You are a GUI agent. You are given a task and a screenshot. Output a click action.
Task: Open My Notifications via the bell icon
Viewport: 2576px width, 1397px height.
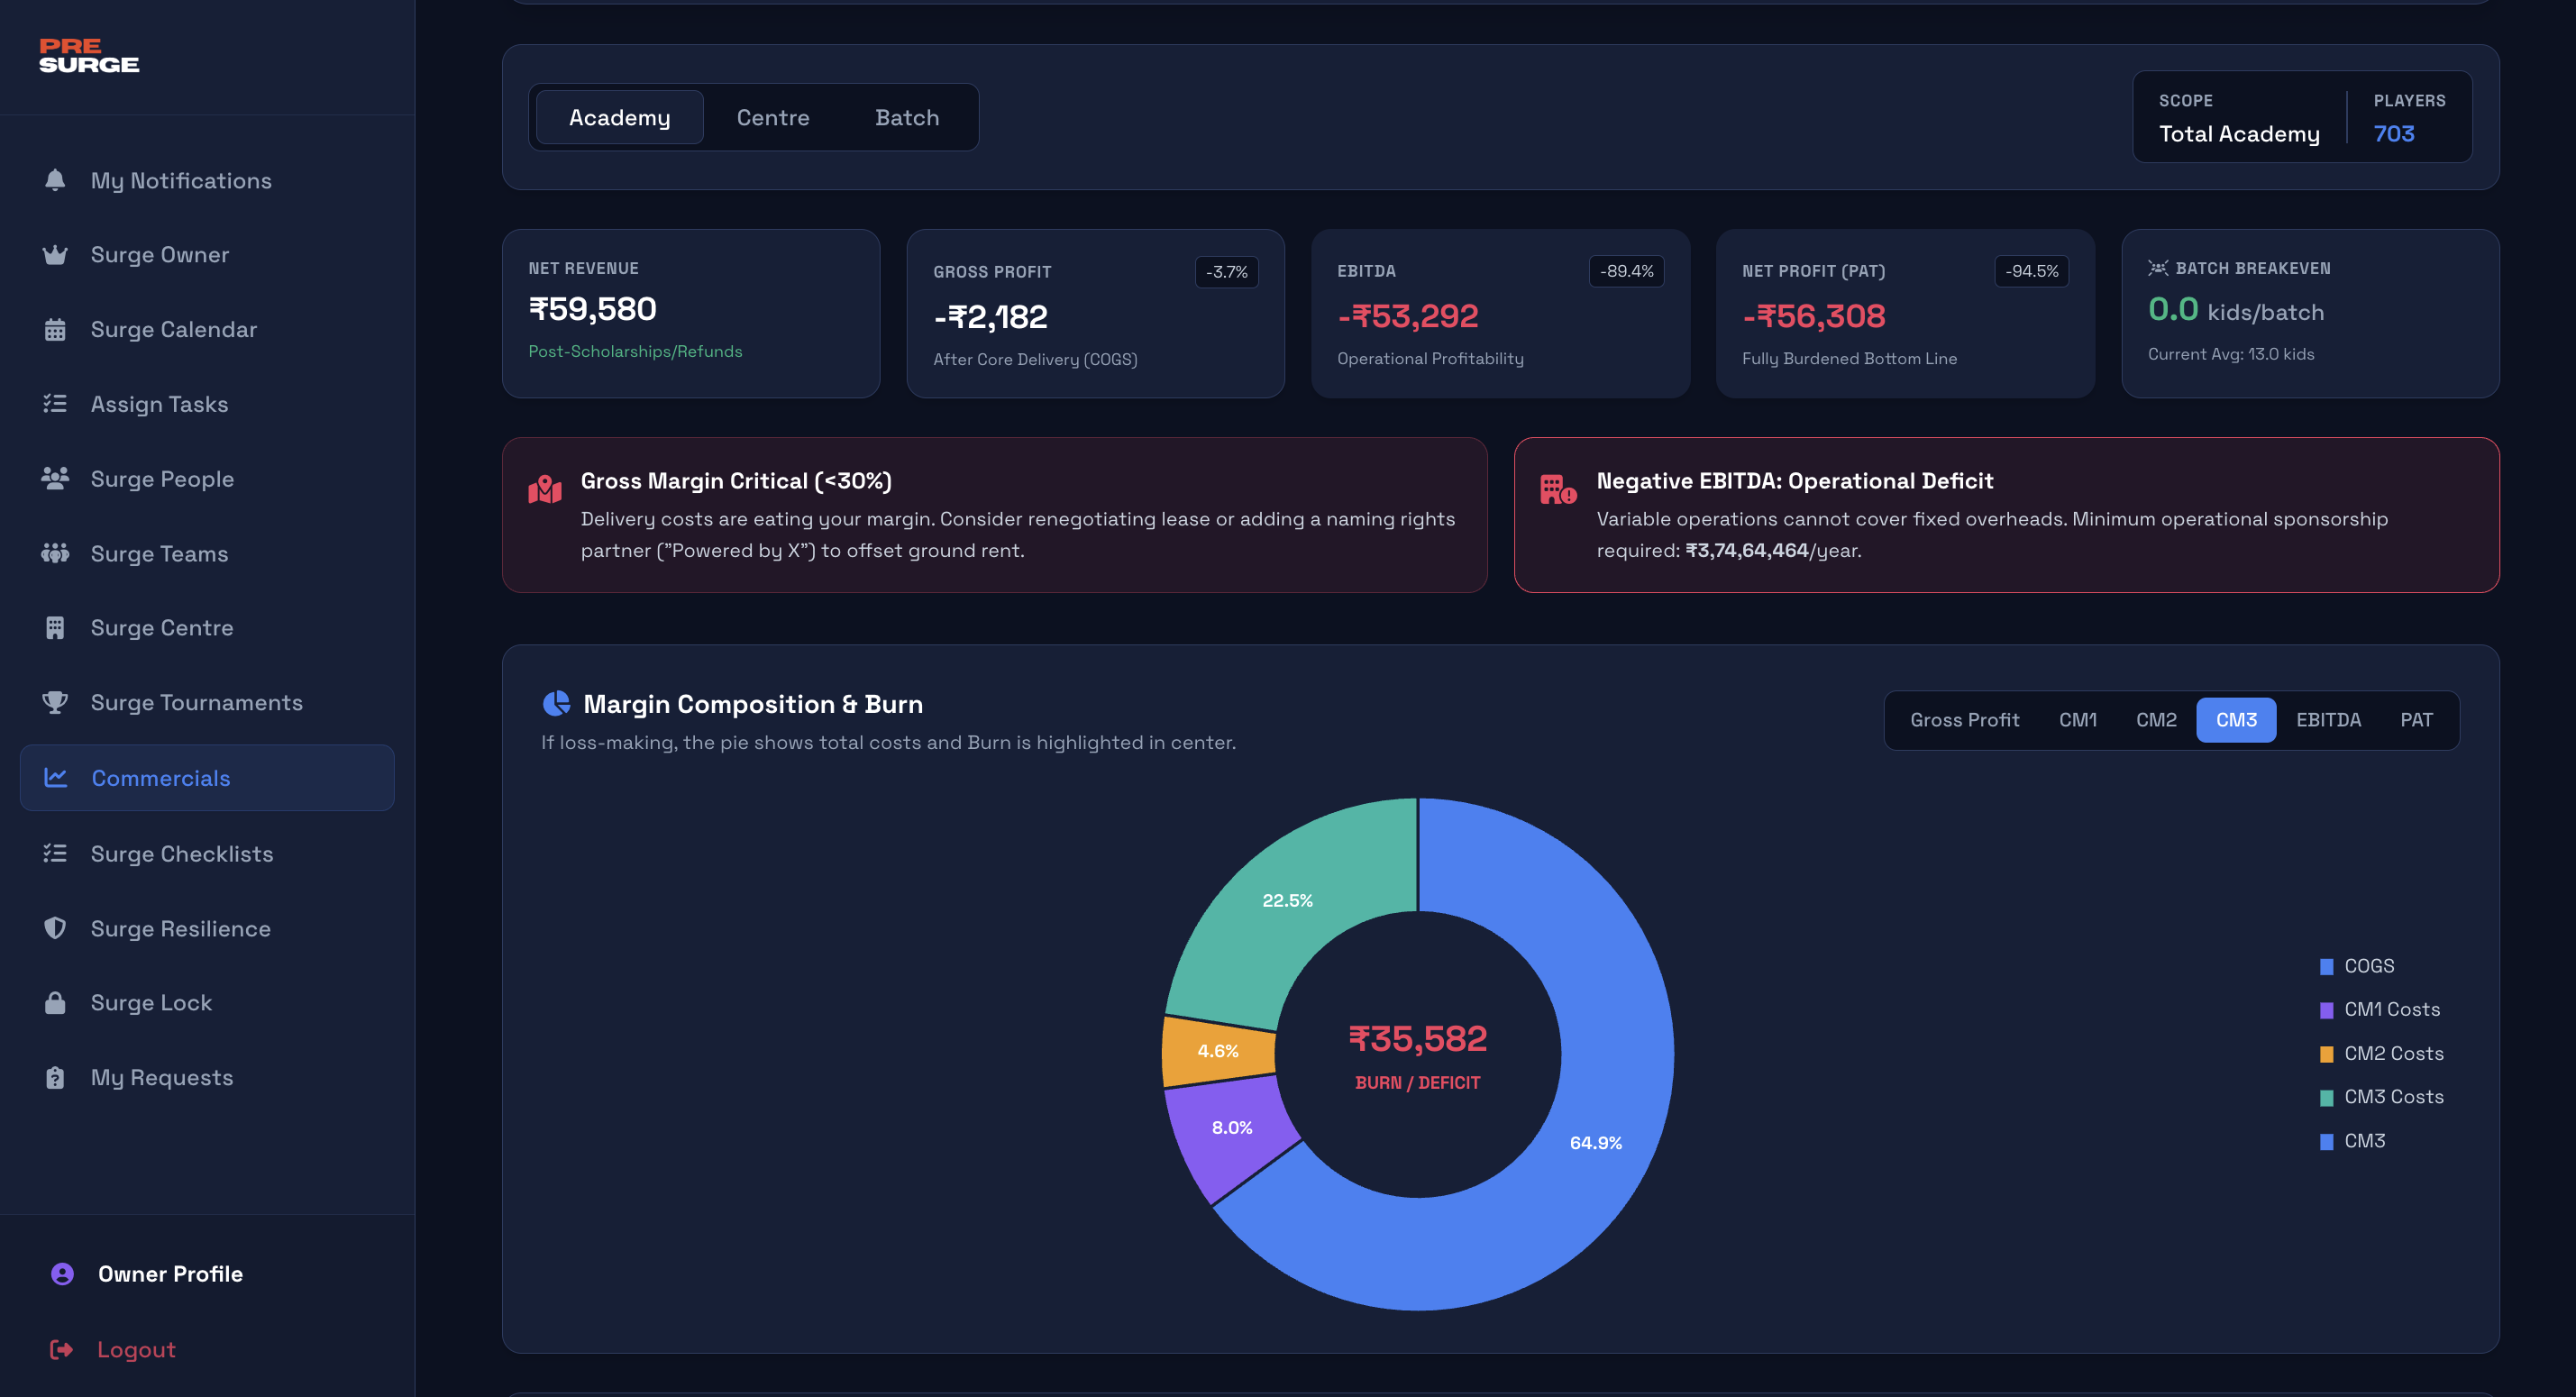click(x=55, y=180)
